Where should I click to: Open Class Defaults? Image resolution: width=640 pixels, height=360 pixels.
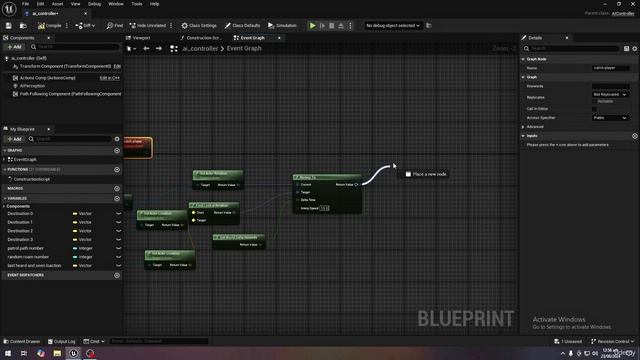coord(242,26)
